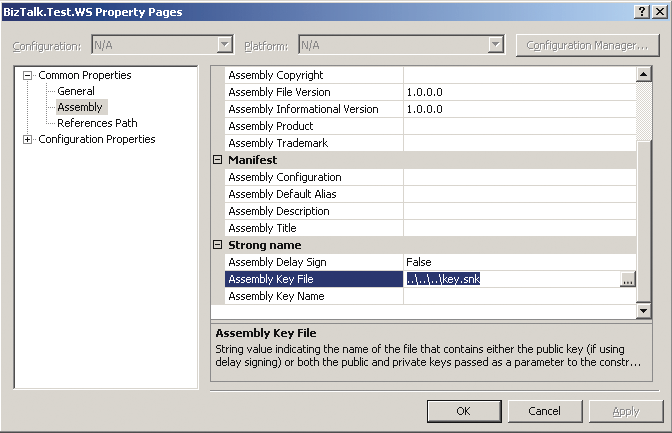Select Assembly Default Alias property

pos(314,194)
